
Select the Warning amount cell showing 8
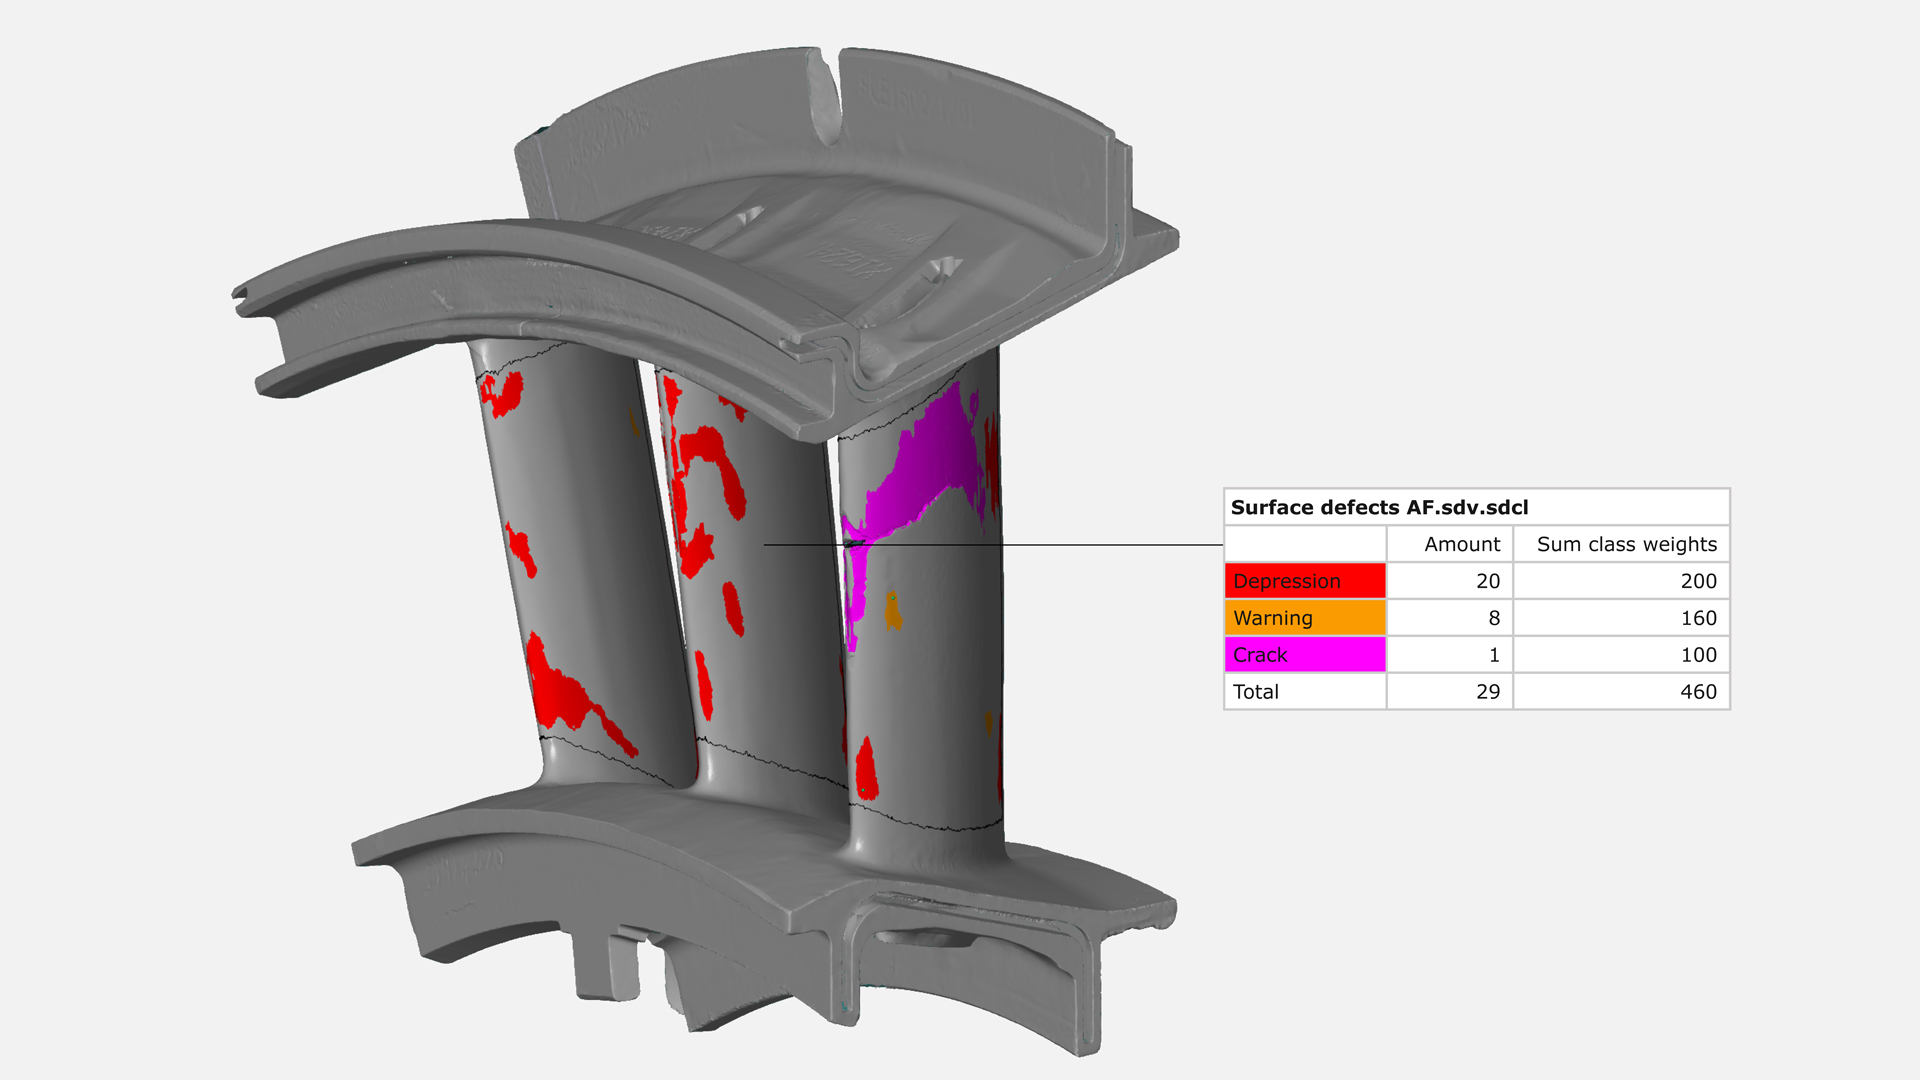point(1493,618)
